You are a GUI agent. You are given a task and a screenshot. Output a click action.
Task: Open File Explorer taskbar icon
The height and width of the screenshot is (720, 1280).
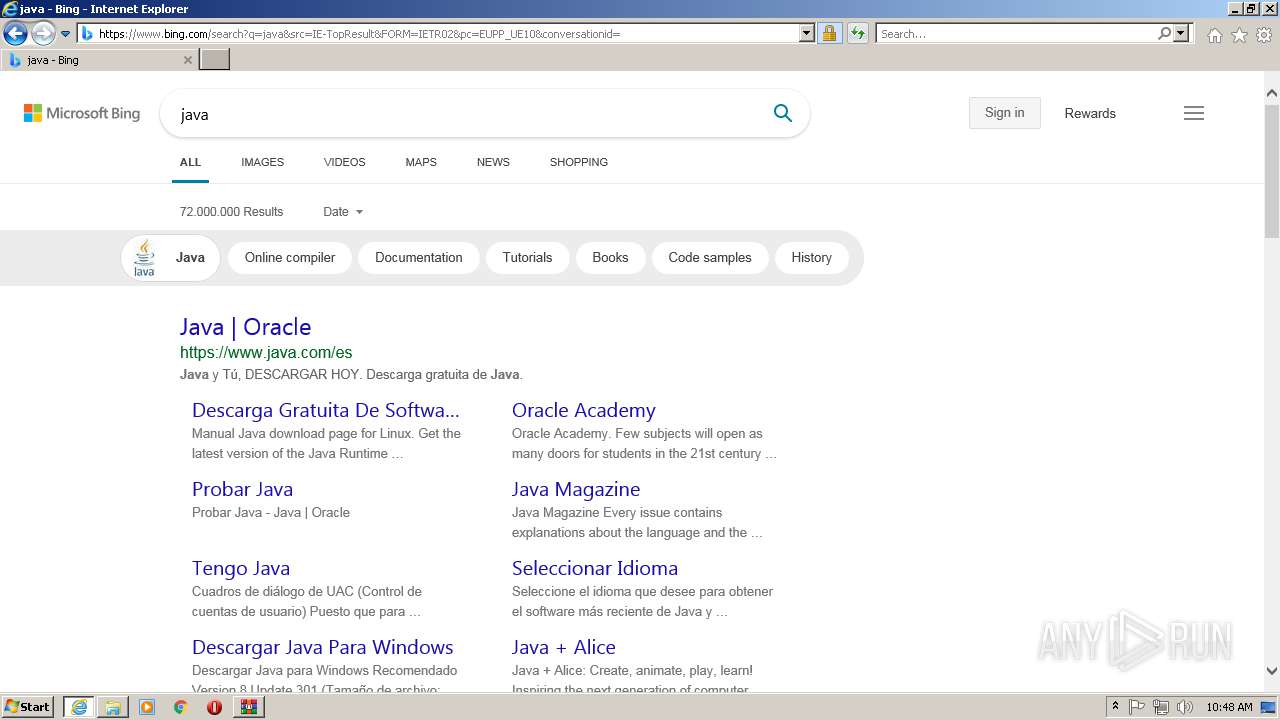pos(113,707)
